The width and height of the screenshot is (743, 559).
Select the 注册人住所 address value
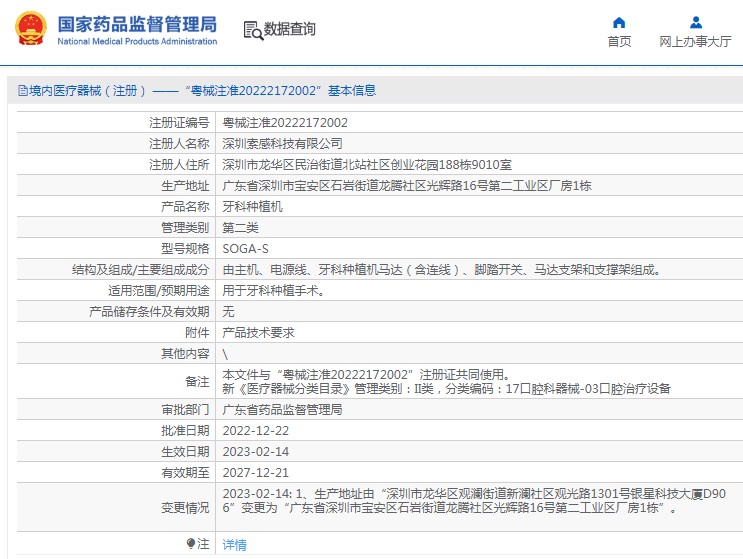[x=367, y=164]
